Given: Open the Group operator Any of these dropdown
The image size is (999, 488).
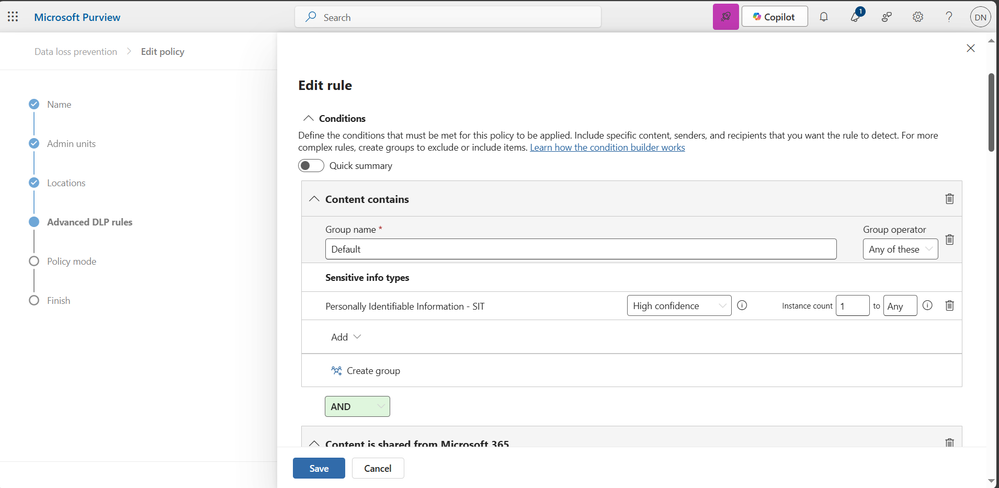Looking at the screenshot, I should (900, 249).
